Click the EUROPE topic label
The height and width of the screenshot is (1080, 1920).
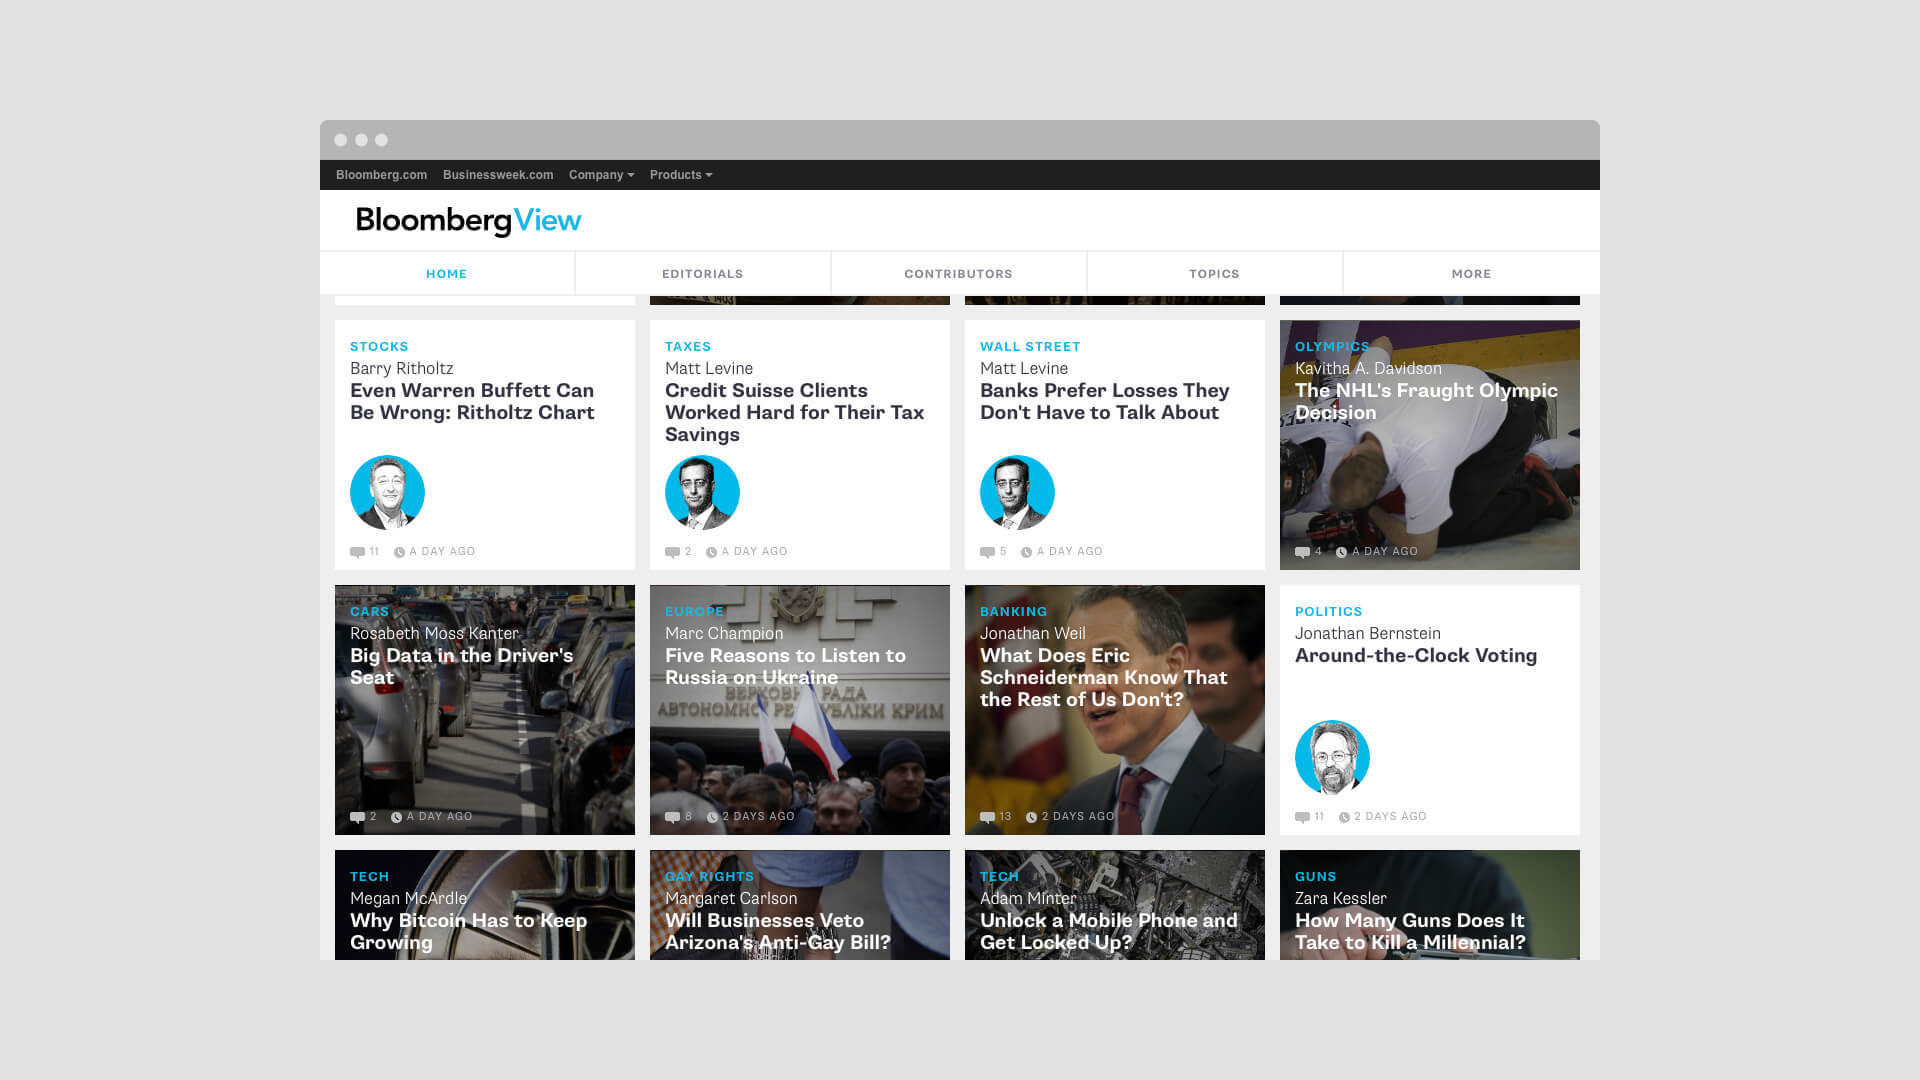click(694, 612)
